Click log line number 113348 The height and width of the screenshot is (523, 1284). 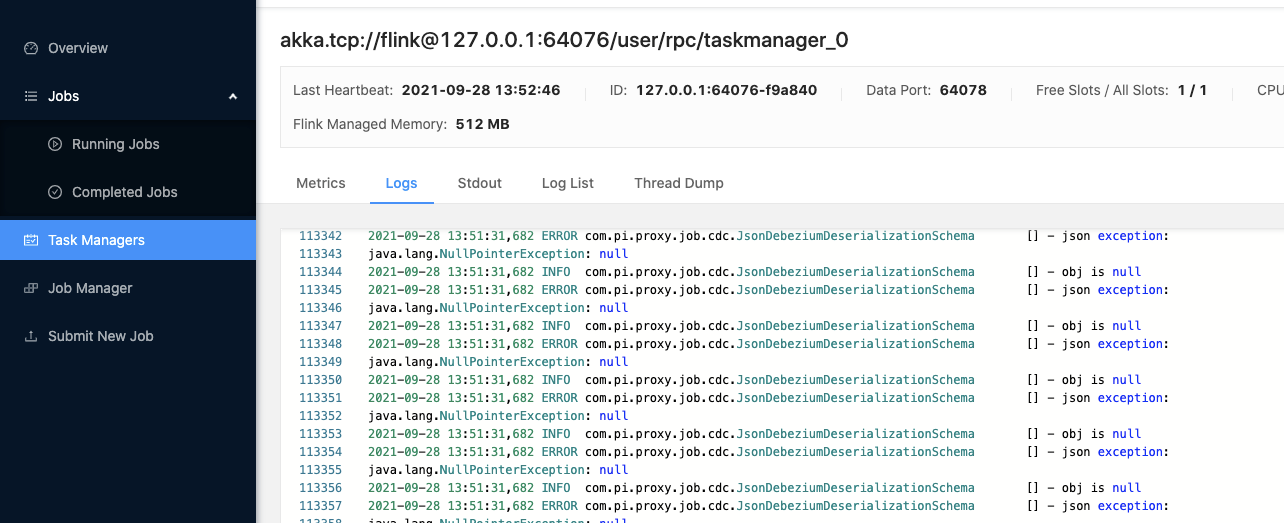[x=320, y=344]
